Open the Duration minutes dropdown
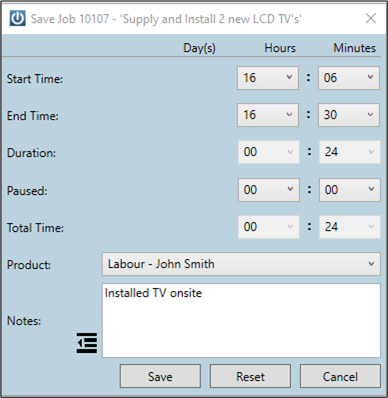The image size is (388, 398). [x=350, y=152]
